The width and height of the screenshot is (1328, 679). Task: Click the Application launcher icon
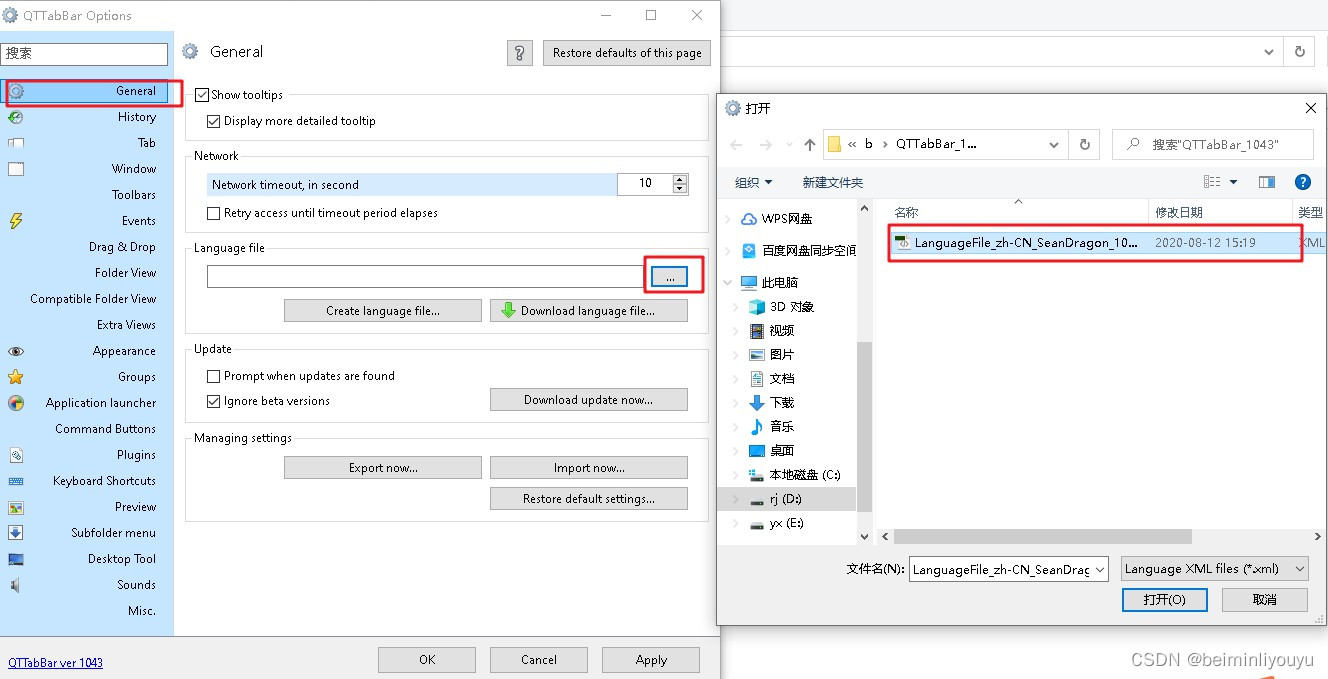click(x=16, y=403)
